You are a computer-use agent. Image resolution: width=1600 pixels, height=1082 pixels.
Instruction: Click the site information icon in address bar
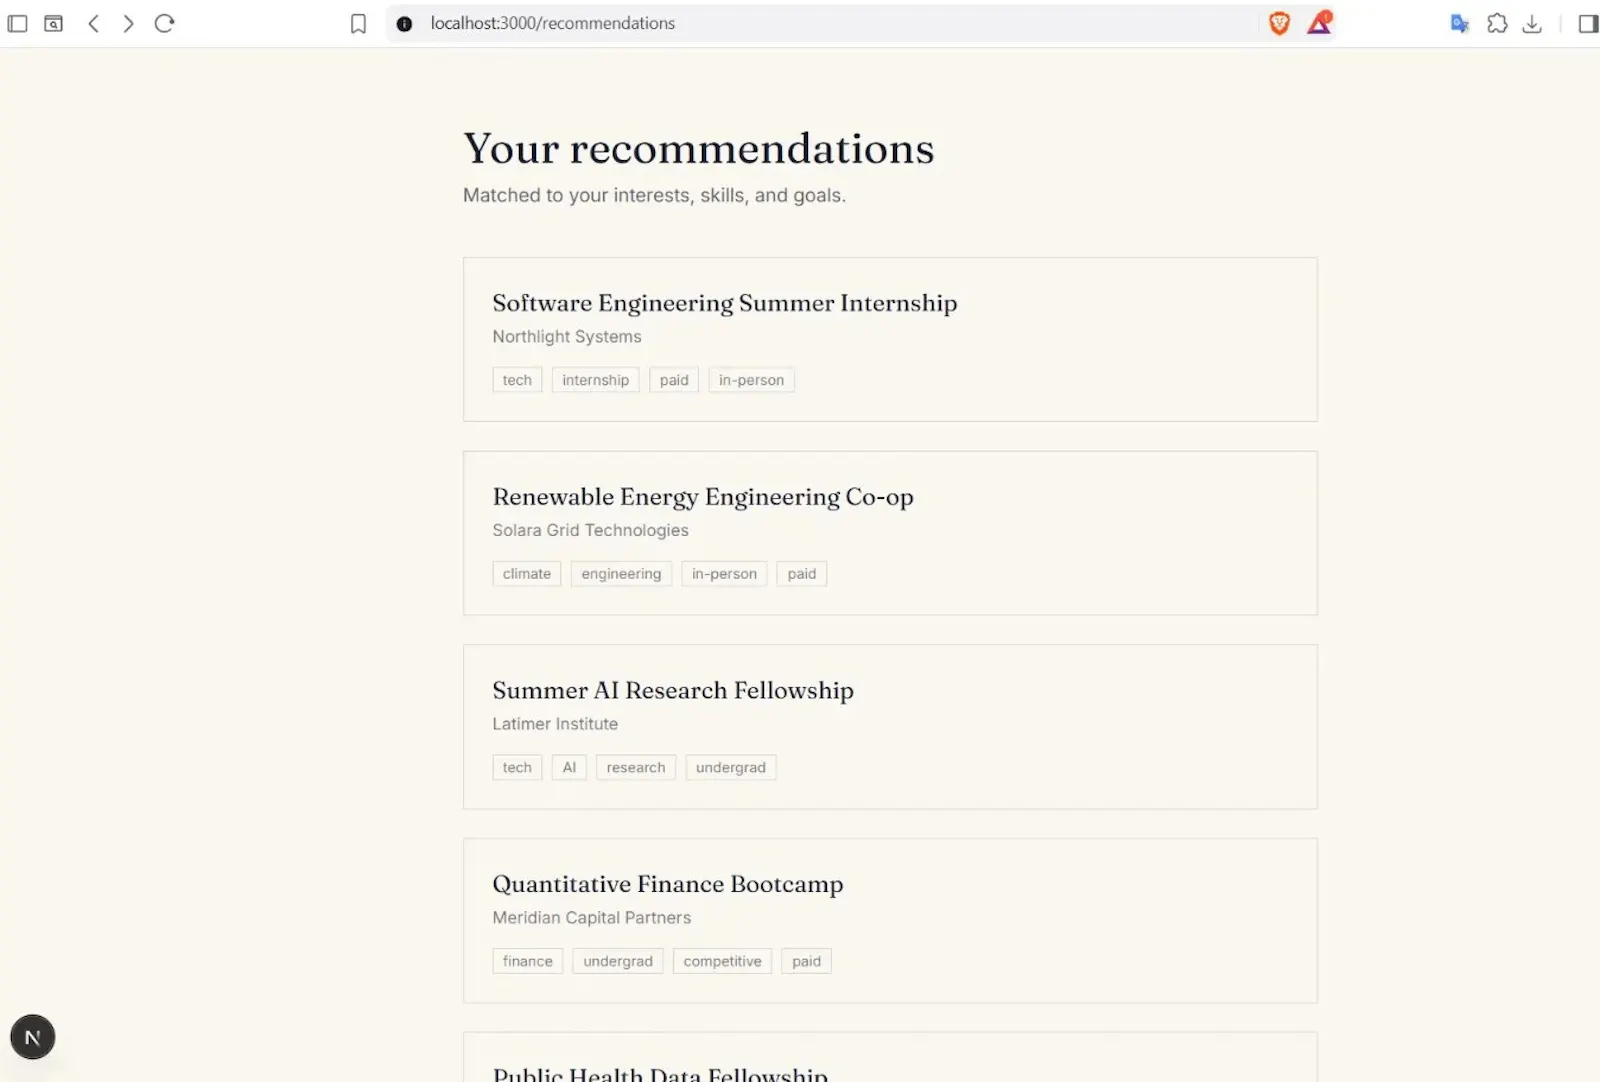tap(404, 23)
